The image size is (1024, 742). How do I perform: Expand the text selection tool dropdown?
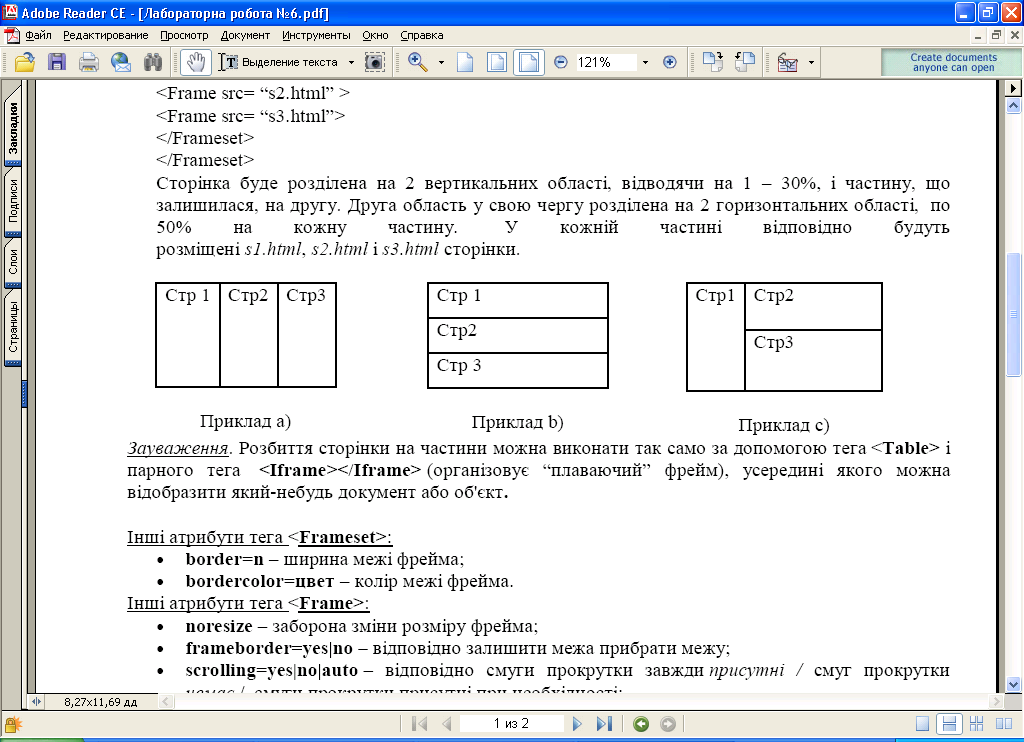(x=352, y=62)
